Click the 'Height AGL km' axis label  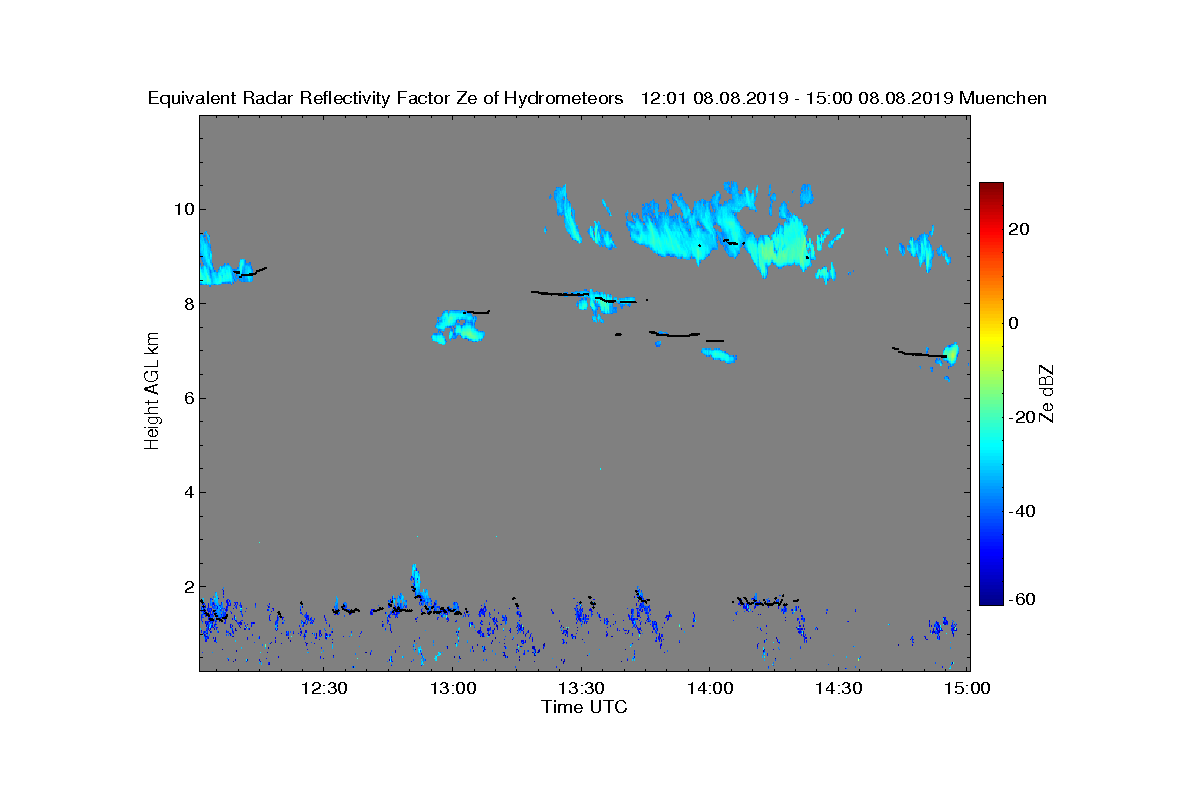152,393
